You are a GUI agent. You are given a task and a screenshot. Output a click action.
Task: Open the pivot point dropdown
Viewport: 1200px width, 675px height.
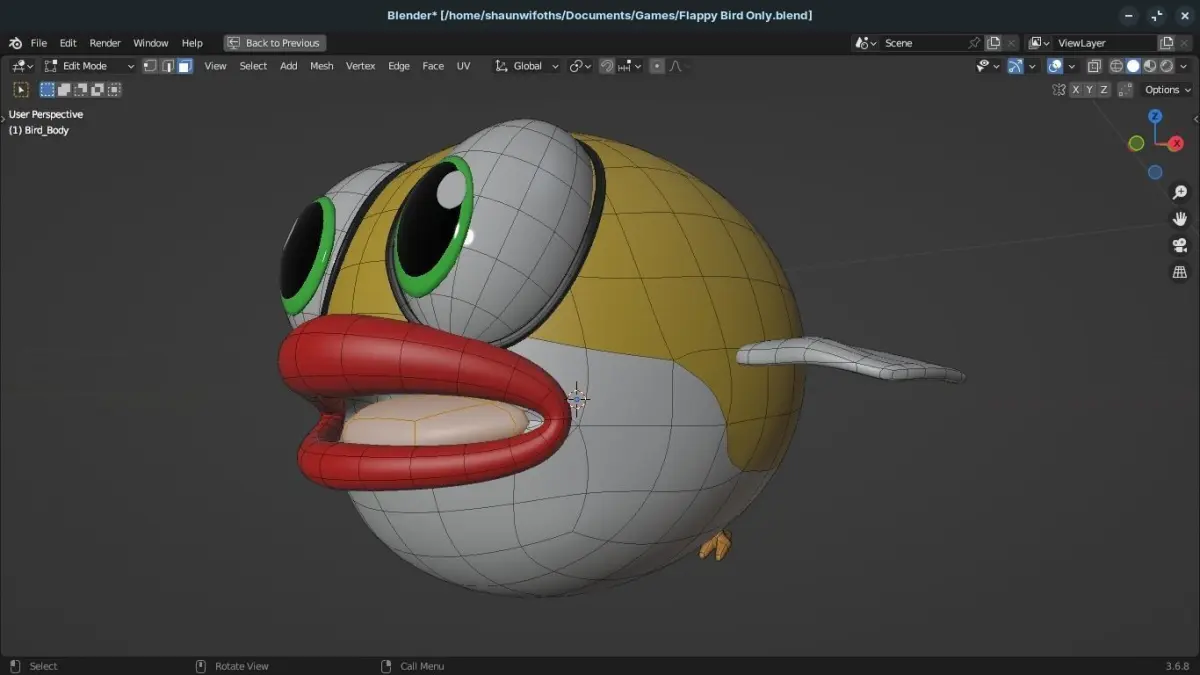click(580, 66)
